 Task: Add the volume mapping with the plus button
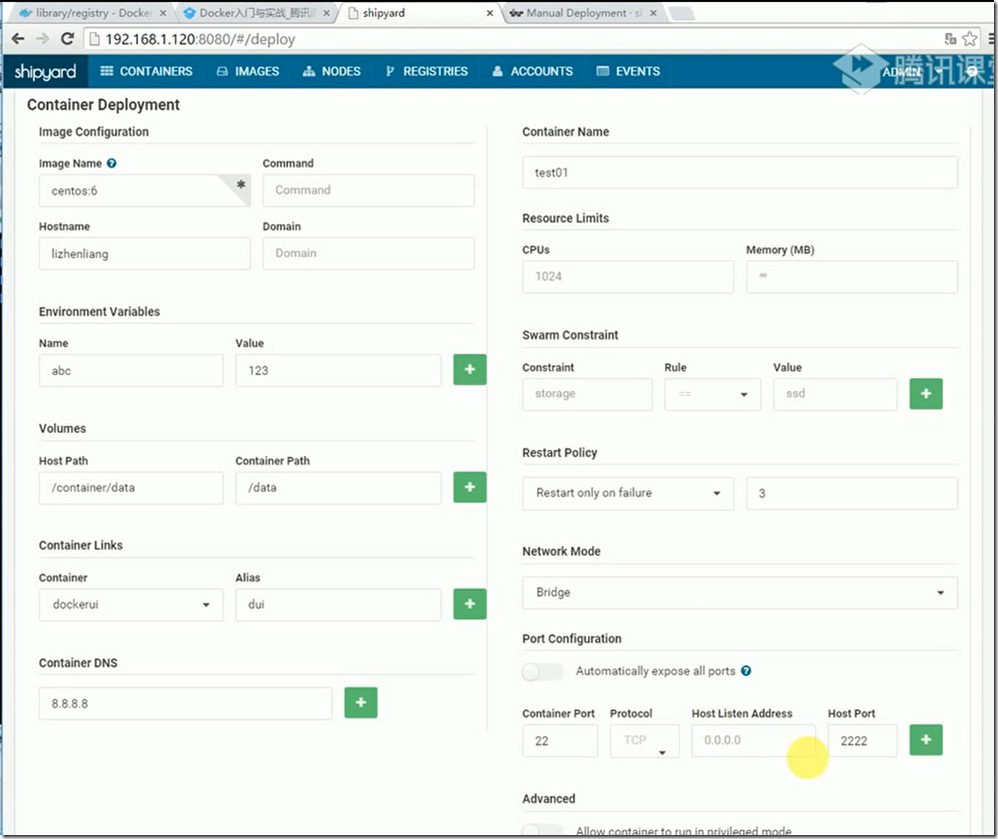pyautogui.click(x=470, y=487)
